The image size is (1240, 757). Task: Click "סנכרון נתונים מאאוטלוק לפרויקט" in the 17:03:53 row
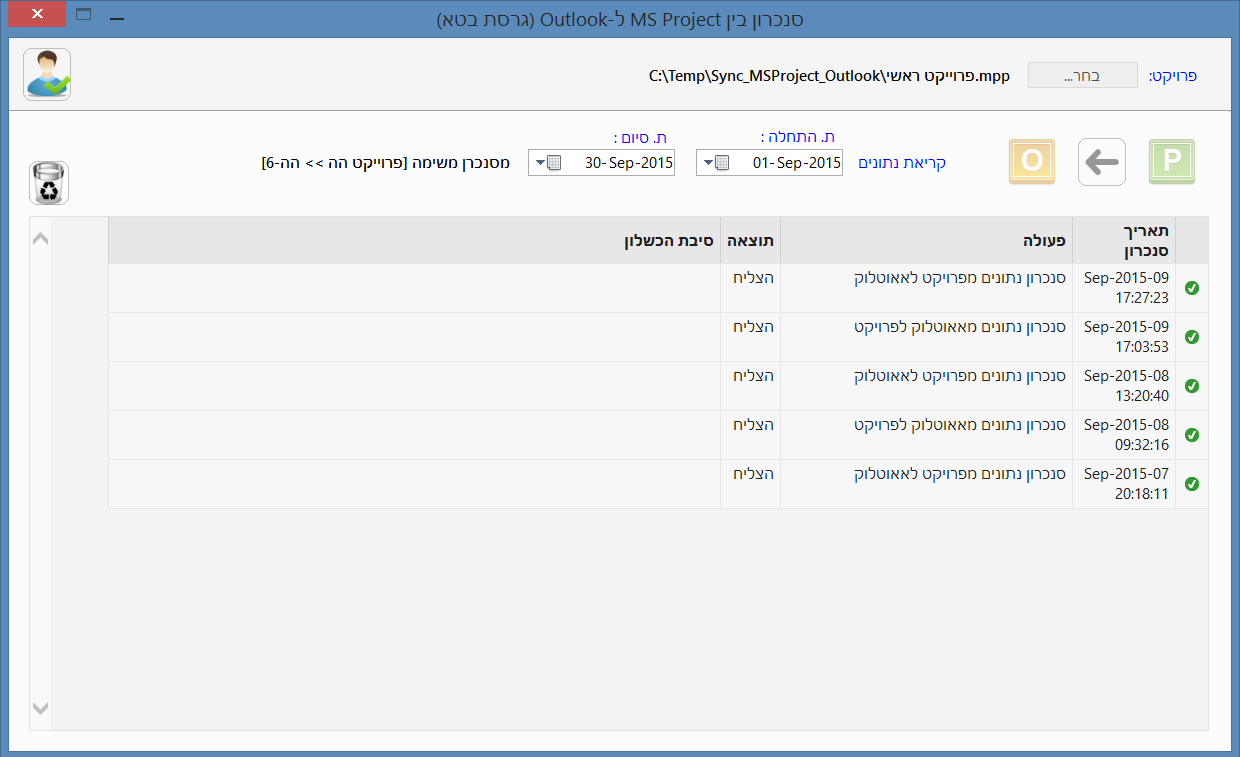point(960,327)
